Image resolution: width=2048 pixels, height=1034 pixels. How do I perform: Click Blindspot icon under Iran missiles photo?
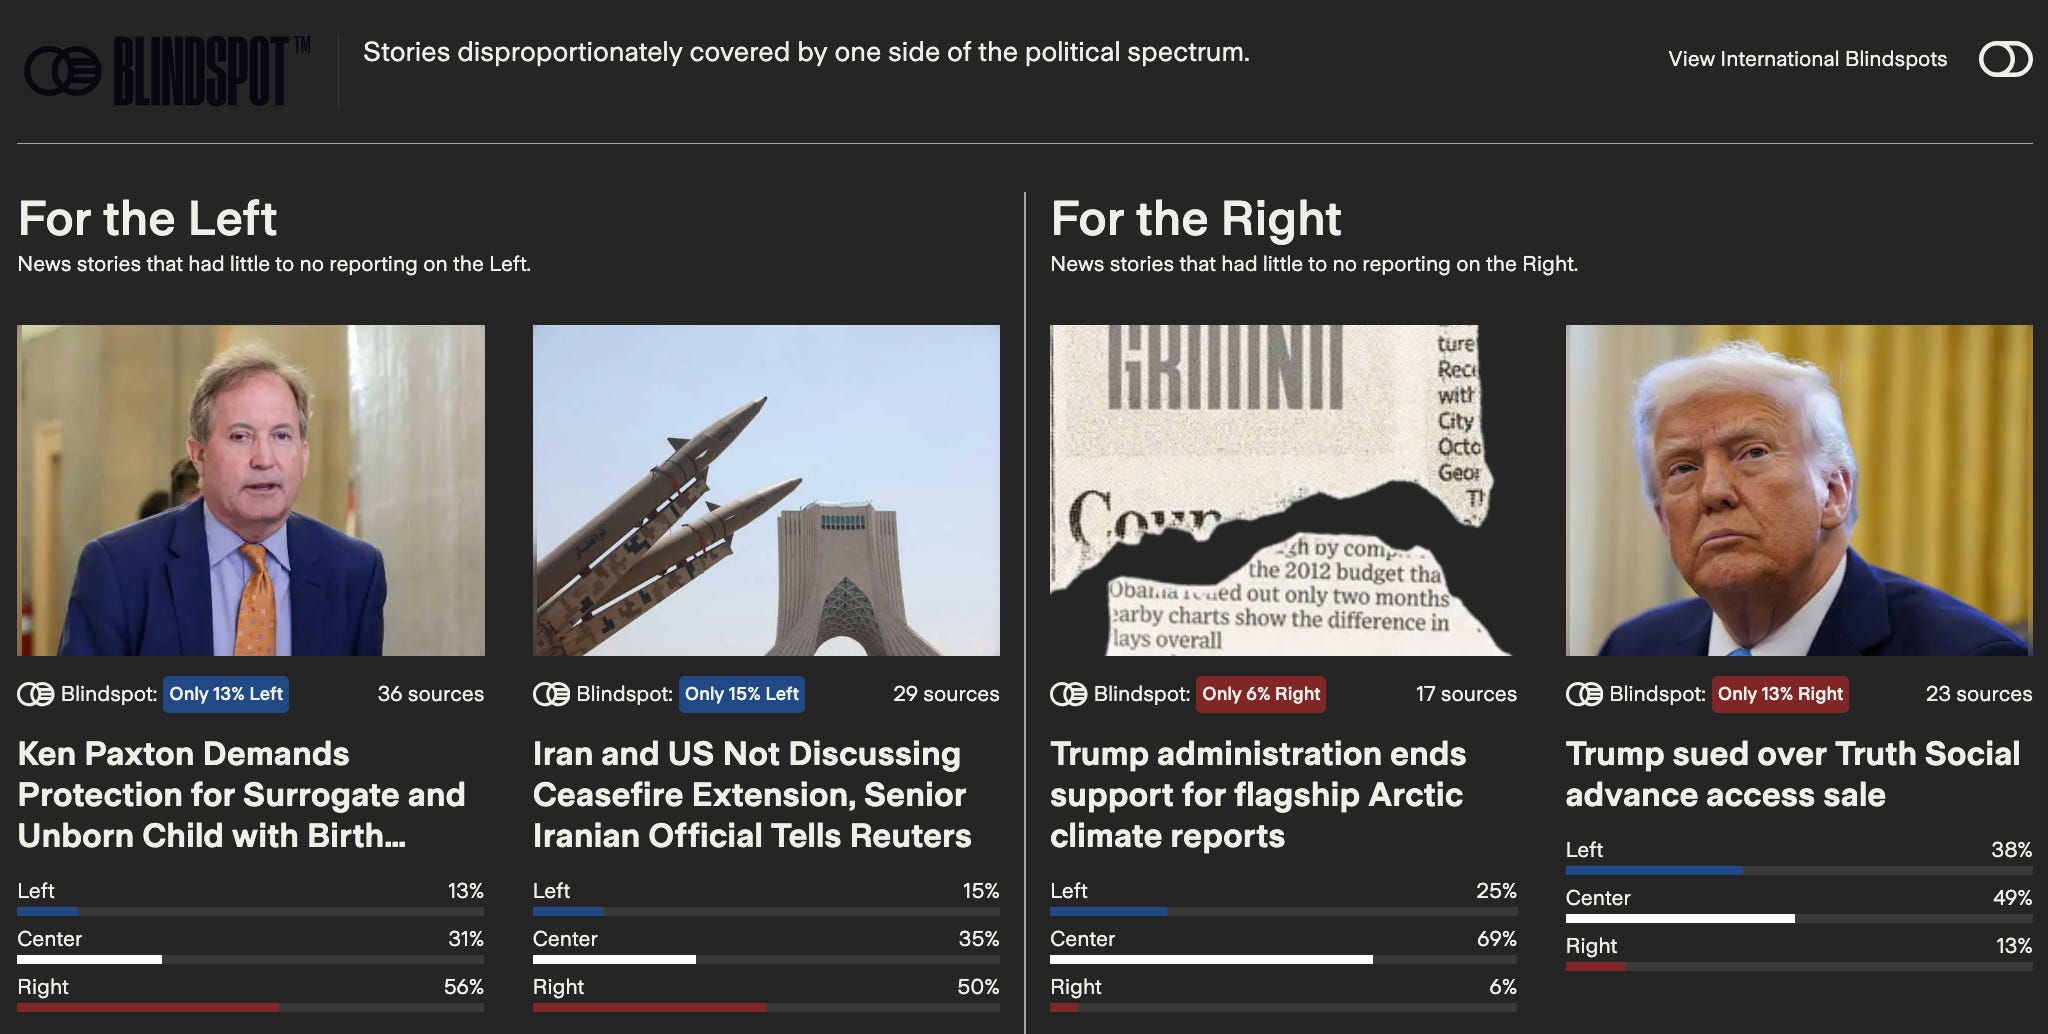[551, 694]
